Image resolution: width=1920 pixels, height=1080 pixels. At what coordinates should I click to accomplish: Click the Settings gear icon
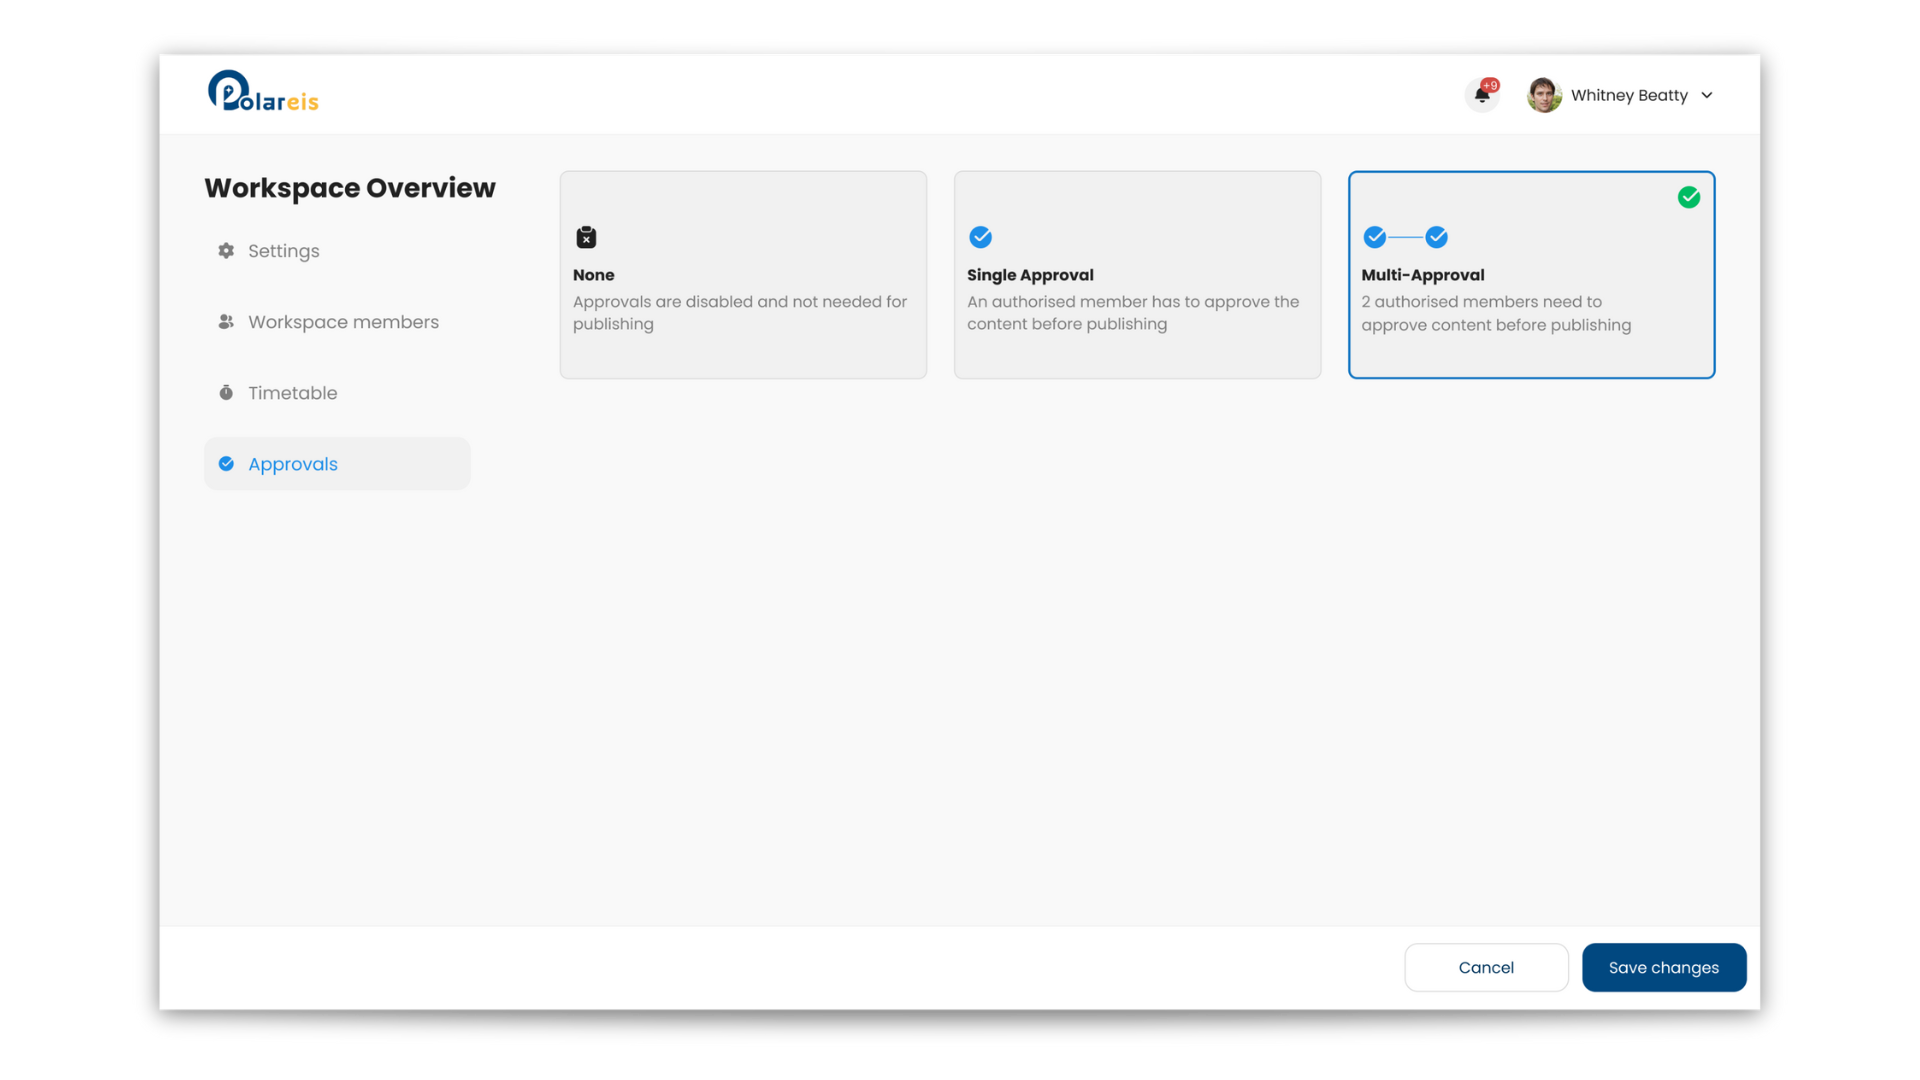coord(226,251)
